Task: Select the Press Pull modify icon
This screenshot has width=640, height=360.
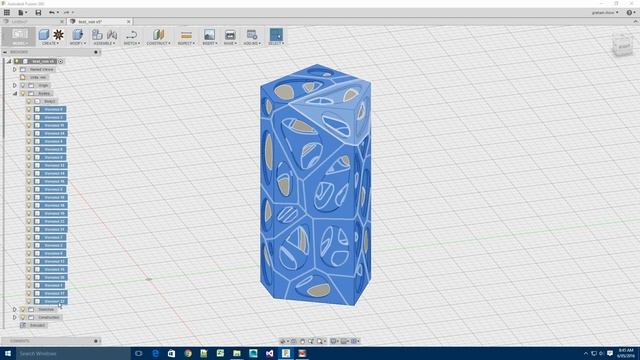Action: tap(78, 35)
